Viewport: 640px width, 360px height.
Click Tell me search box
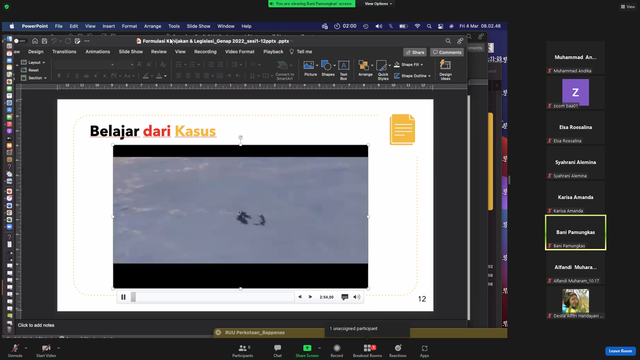301,52
